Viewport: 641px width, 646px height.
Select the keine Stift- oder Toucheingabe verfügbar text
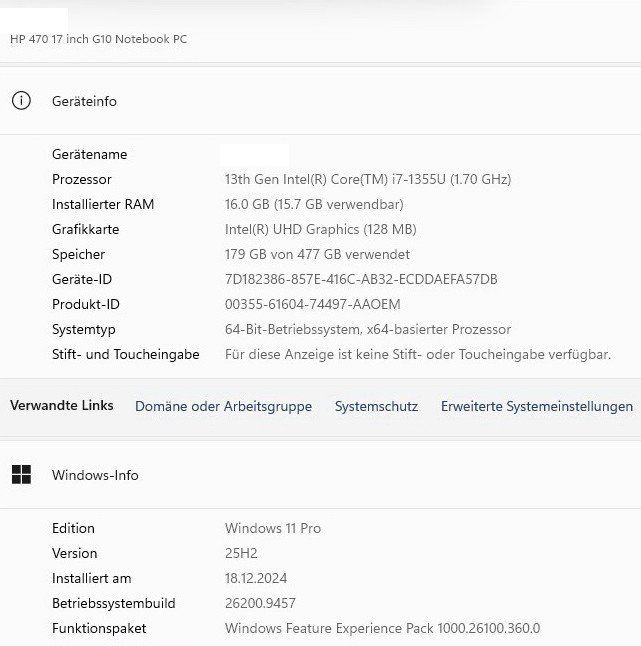coord(418,354)
